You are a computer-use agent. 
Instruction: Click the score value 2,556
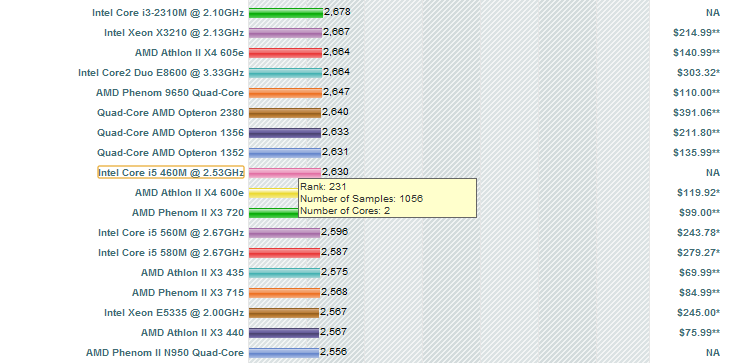tap(333, 352)
